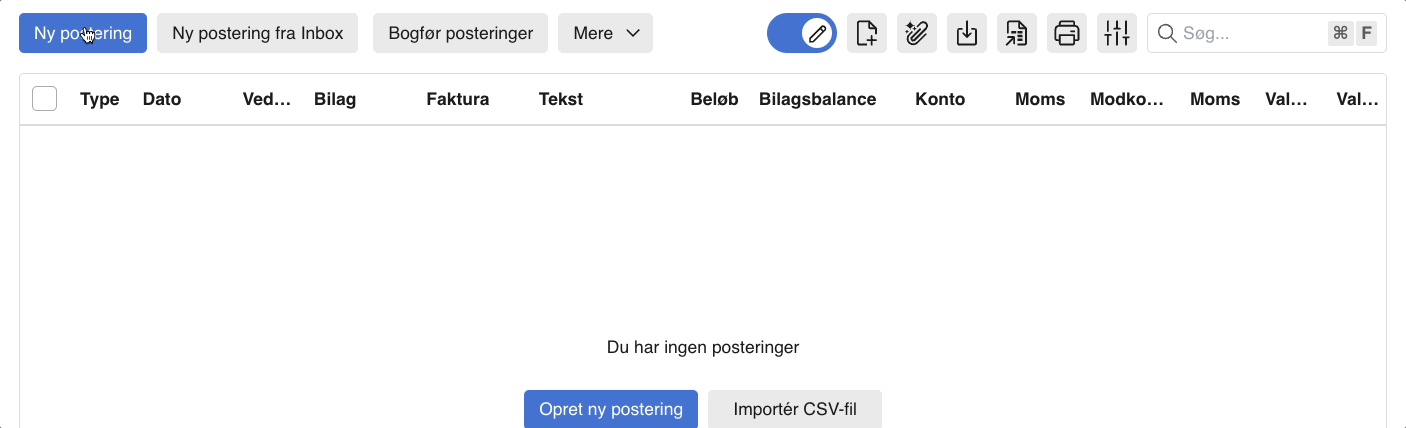Tick the select-all checkbox in table header
Viewport: 1406px width, 428px height.
[45, 99]
